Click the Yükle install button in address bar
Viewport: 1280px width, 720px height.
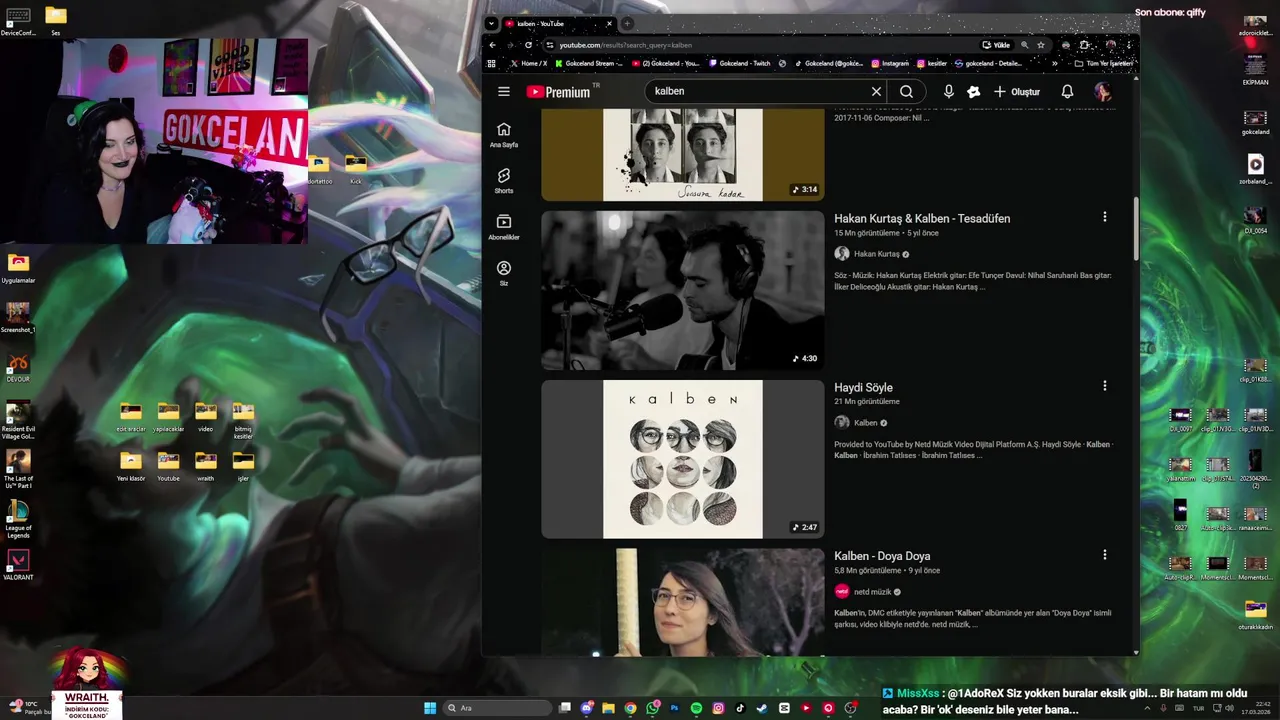[x=996, y=45]
